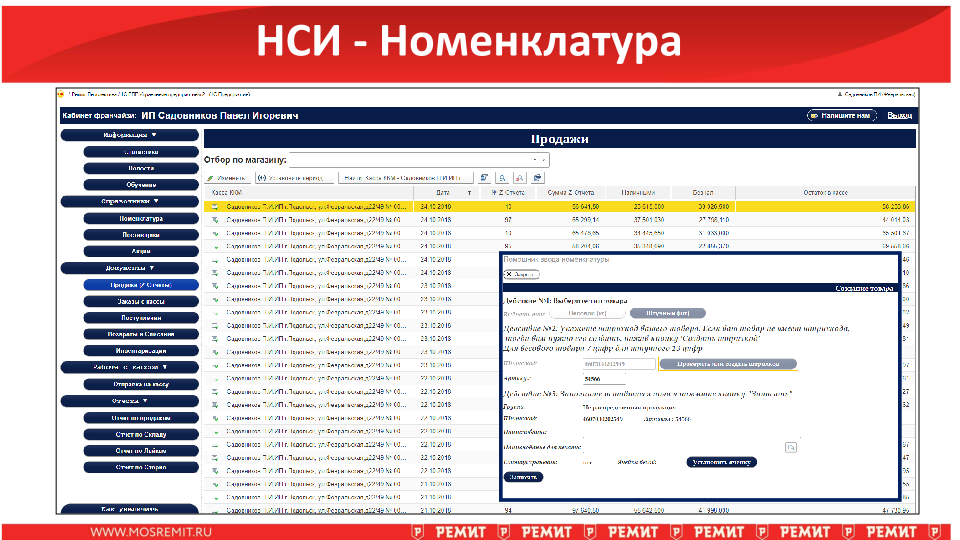Open Номенклатура in the sidebar
960x540 pixels.
pos(140,218)
